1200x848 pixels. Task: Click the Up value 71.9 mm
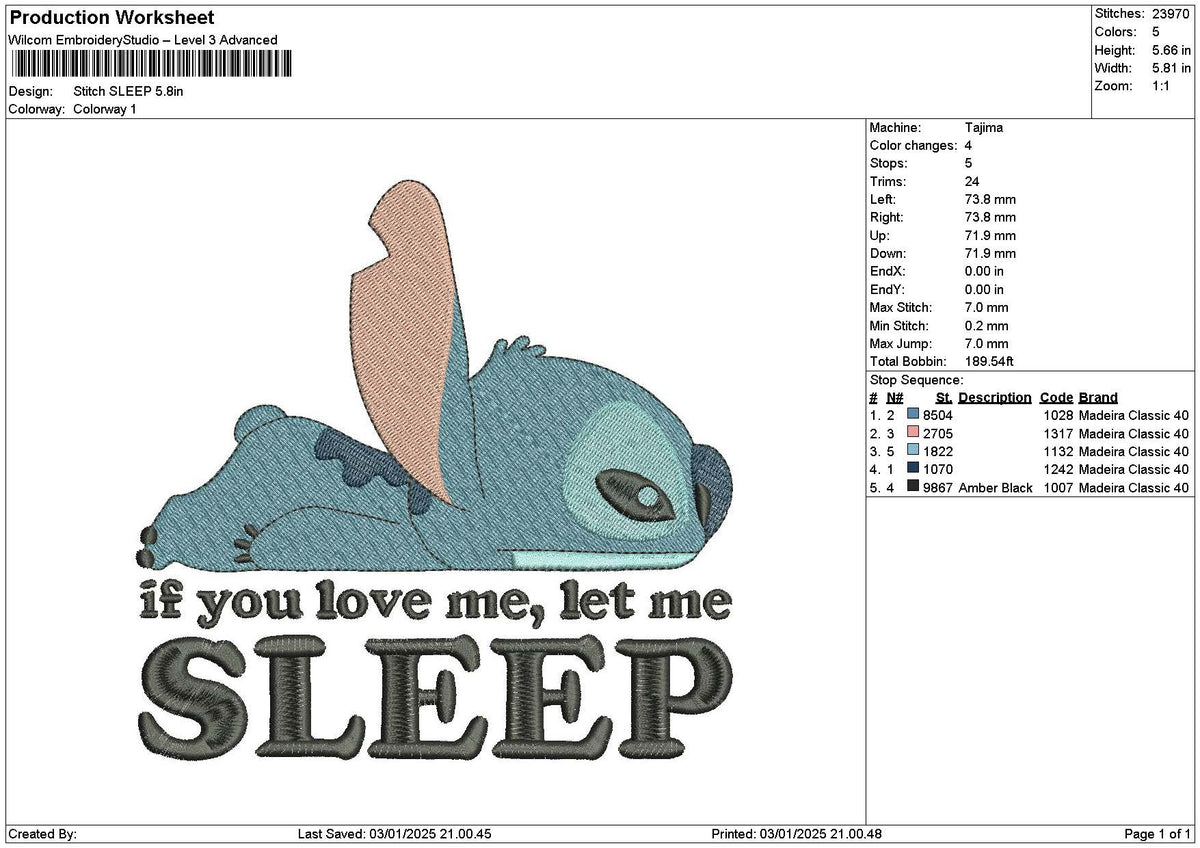coord(990,236)
